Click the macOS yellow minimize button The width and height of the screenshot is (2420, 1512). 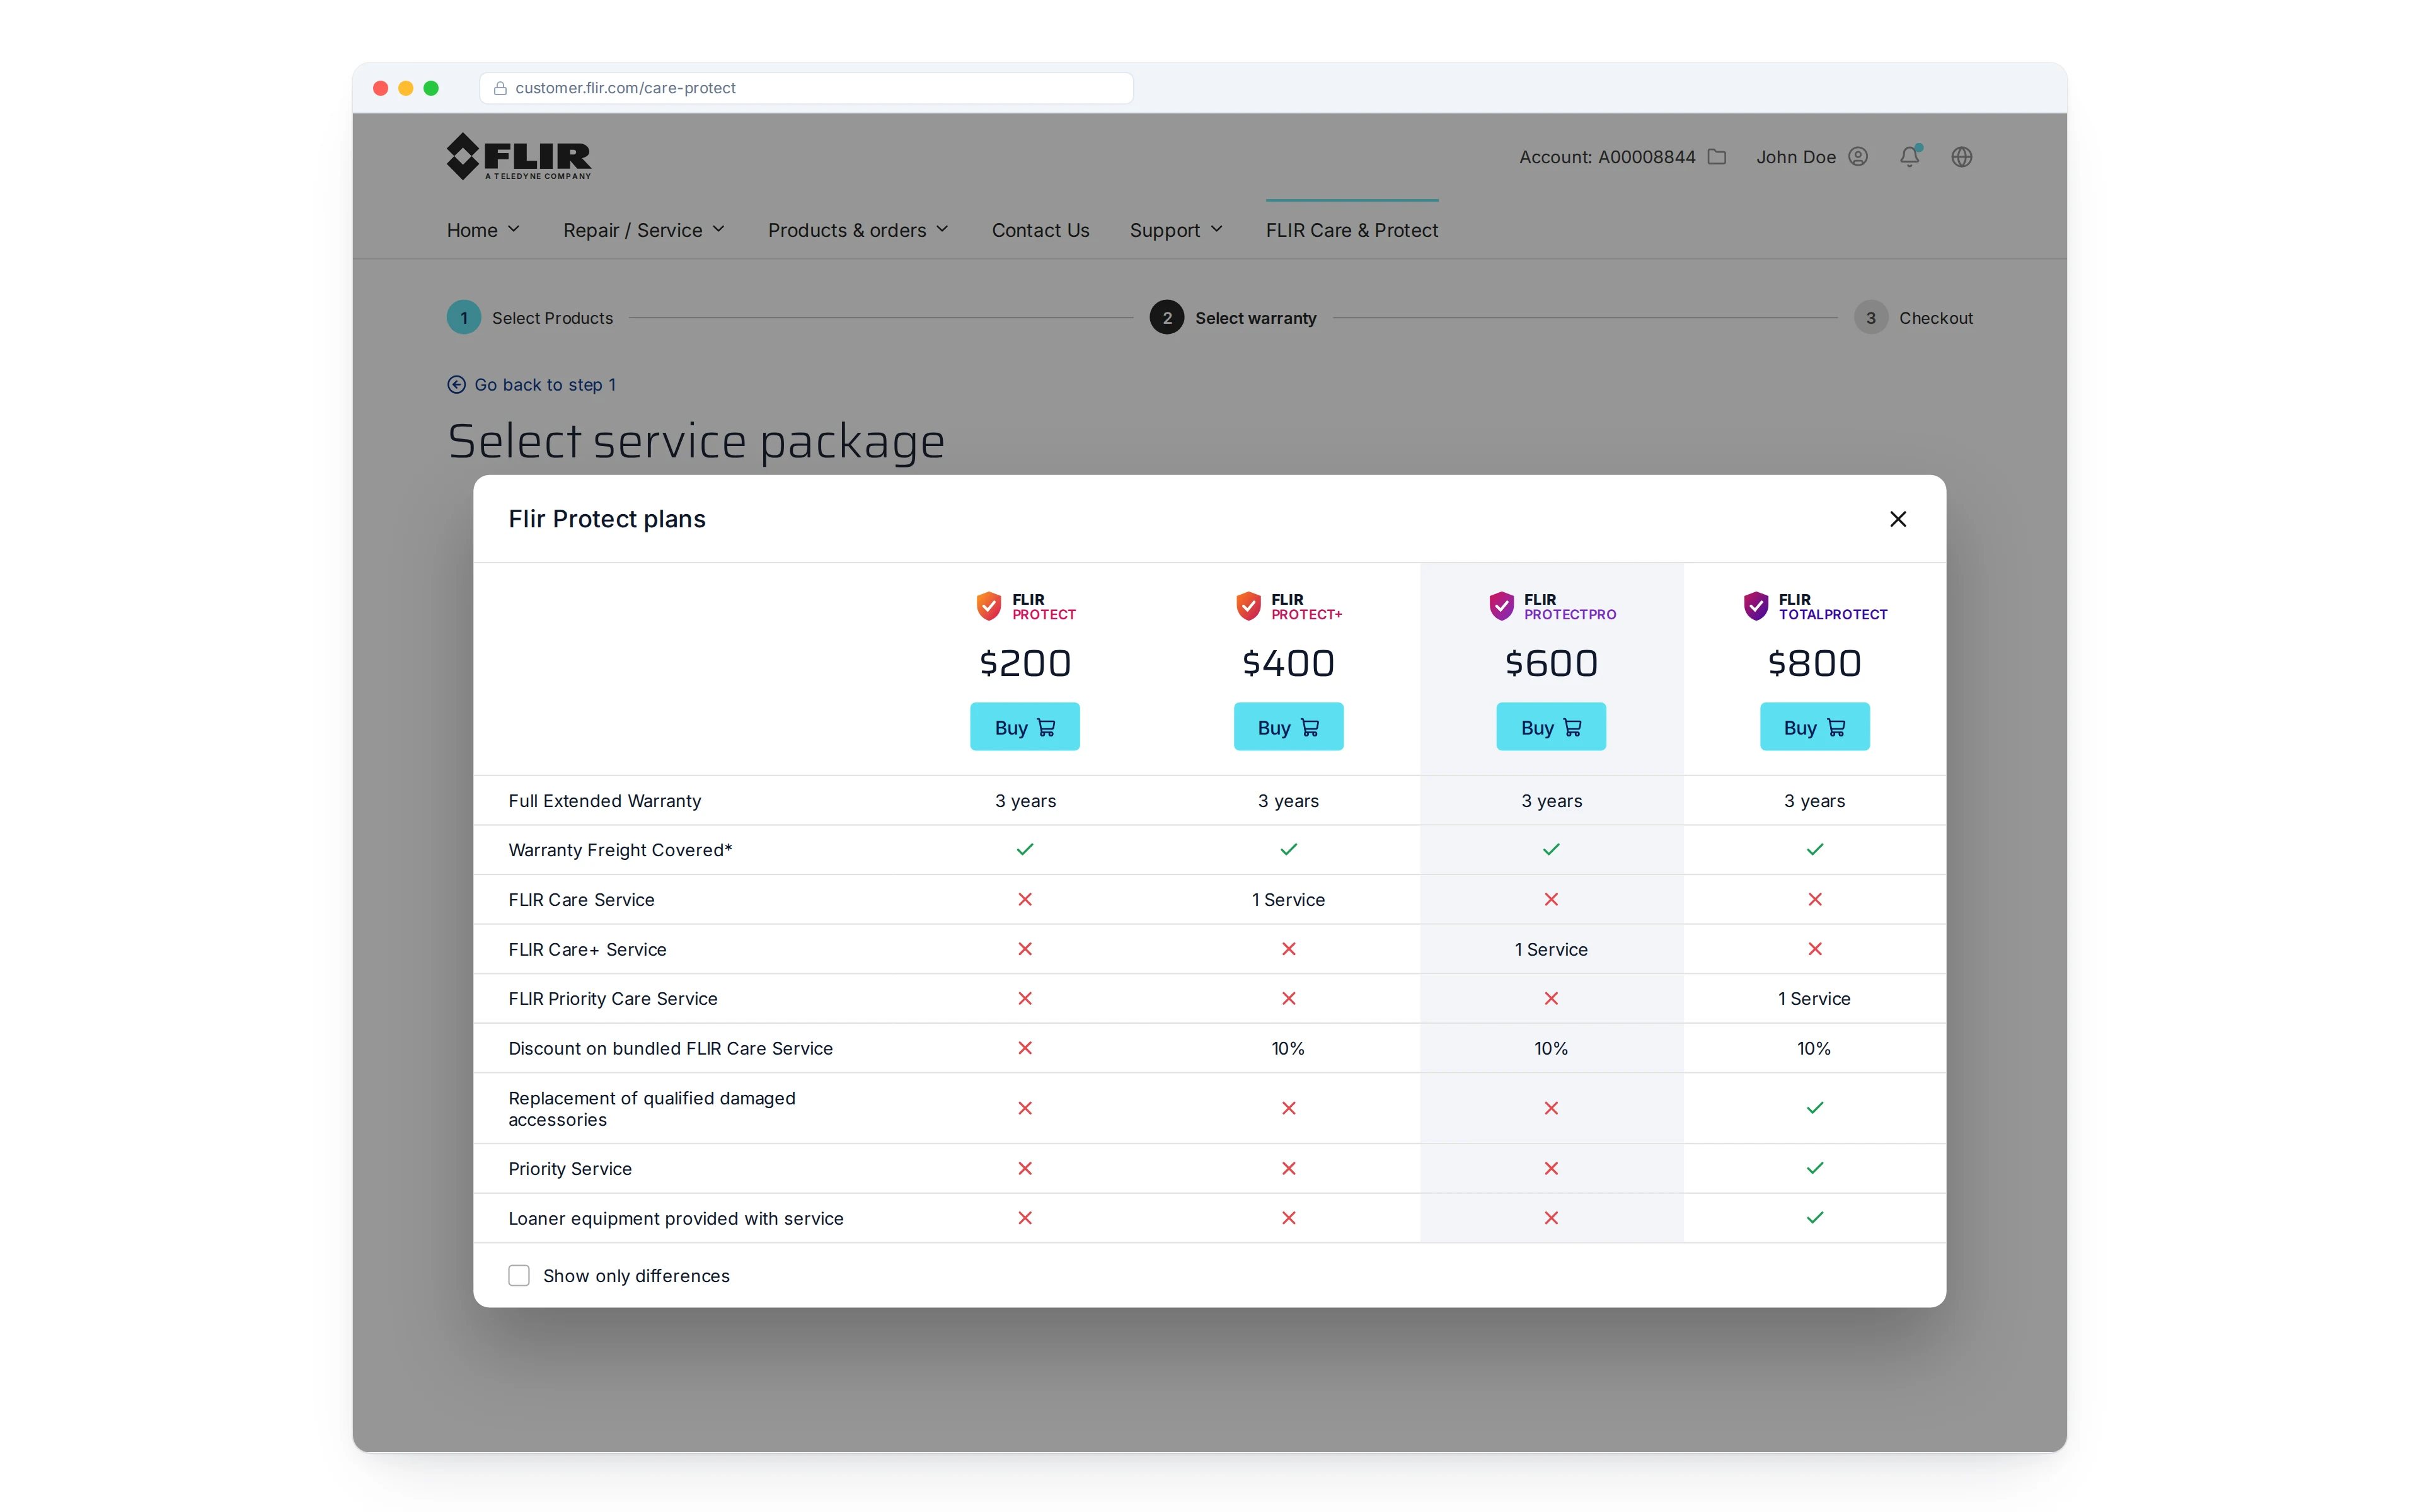coord(405,88)
